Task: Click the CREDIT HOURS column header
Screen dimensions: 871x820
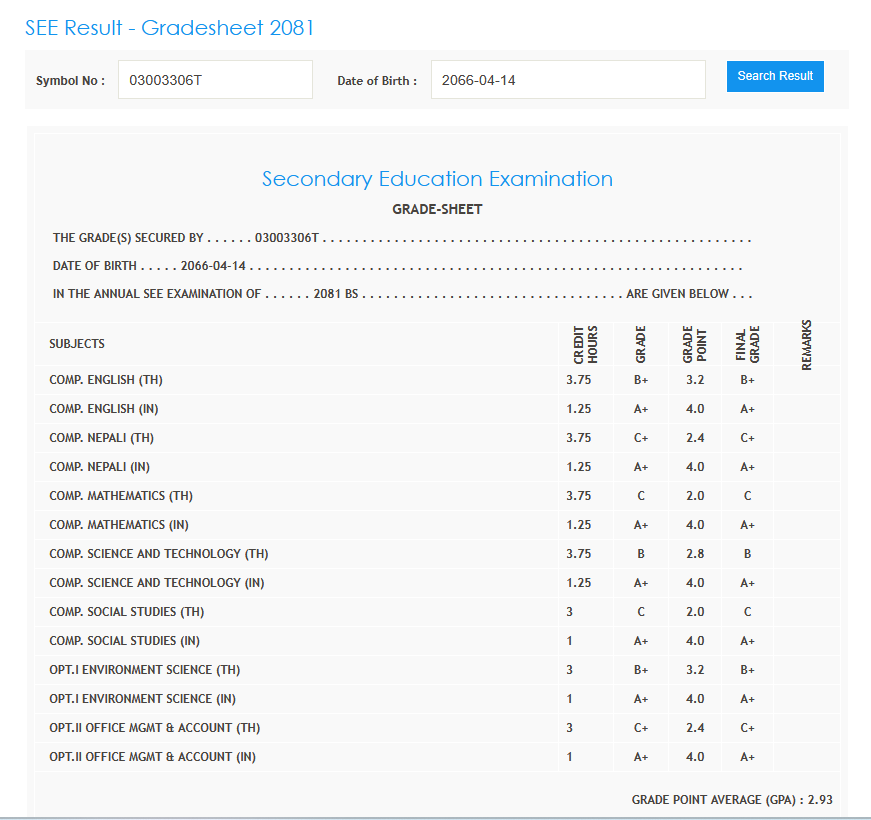Action: click(x=585, y=344)
